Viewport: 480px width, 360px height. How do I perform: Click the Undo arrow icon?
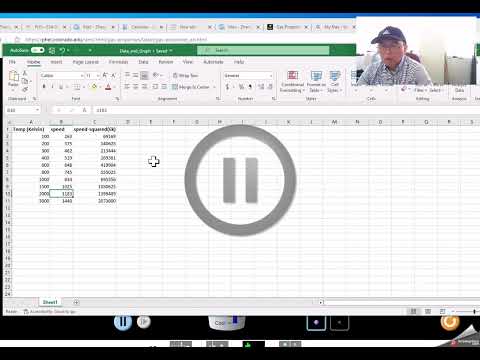[62, 50]
